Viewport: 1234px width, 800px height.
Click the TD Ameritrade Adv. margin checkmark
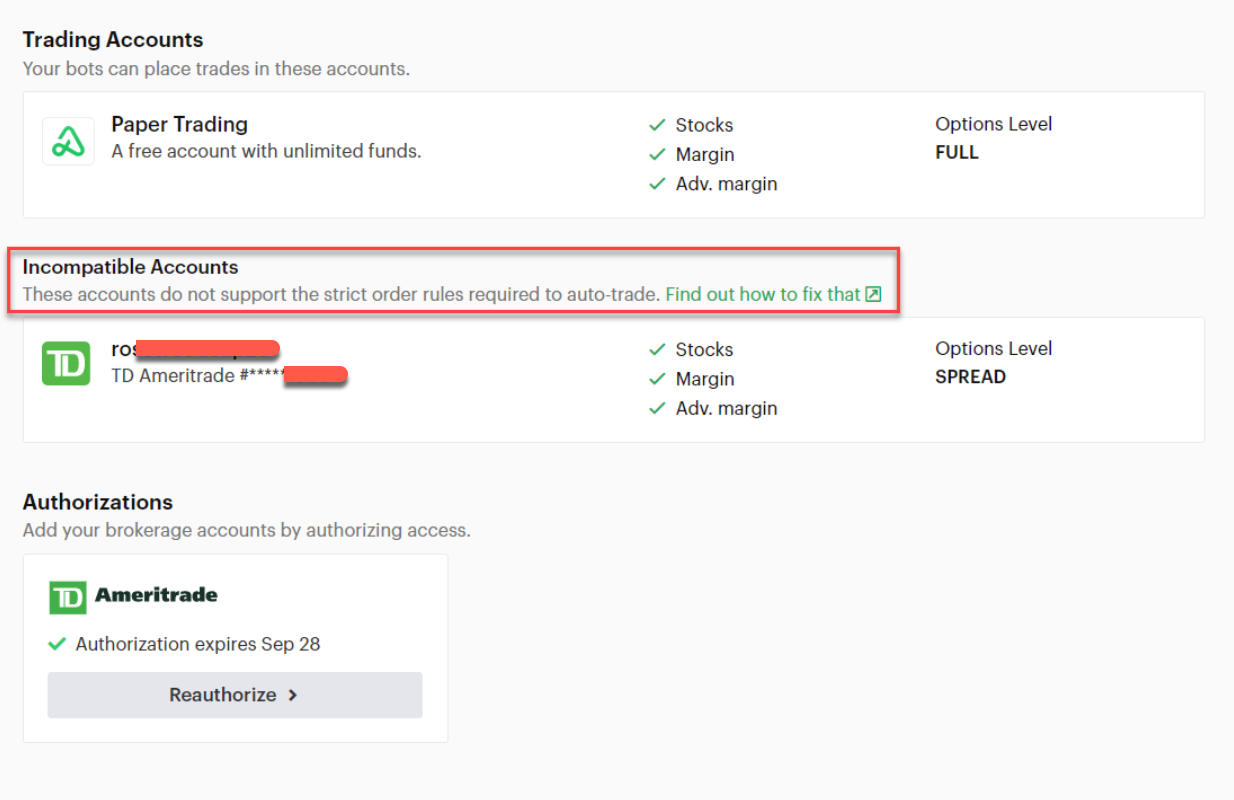(657, 408)
